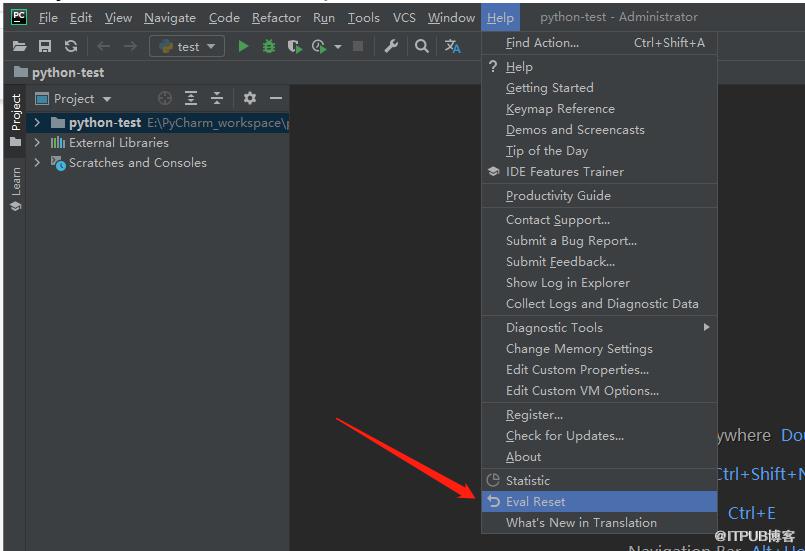Open Change Memory Settings

[599, 349]
